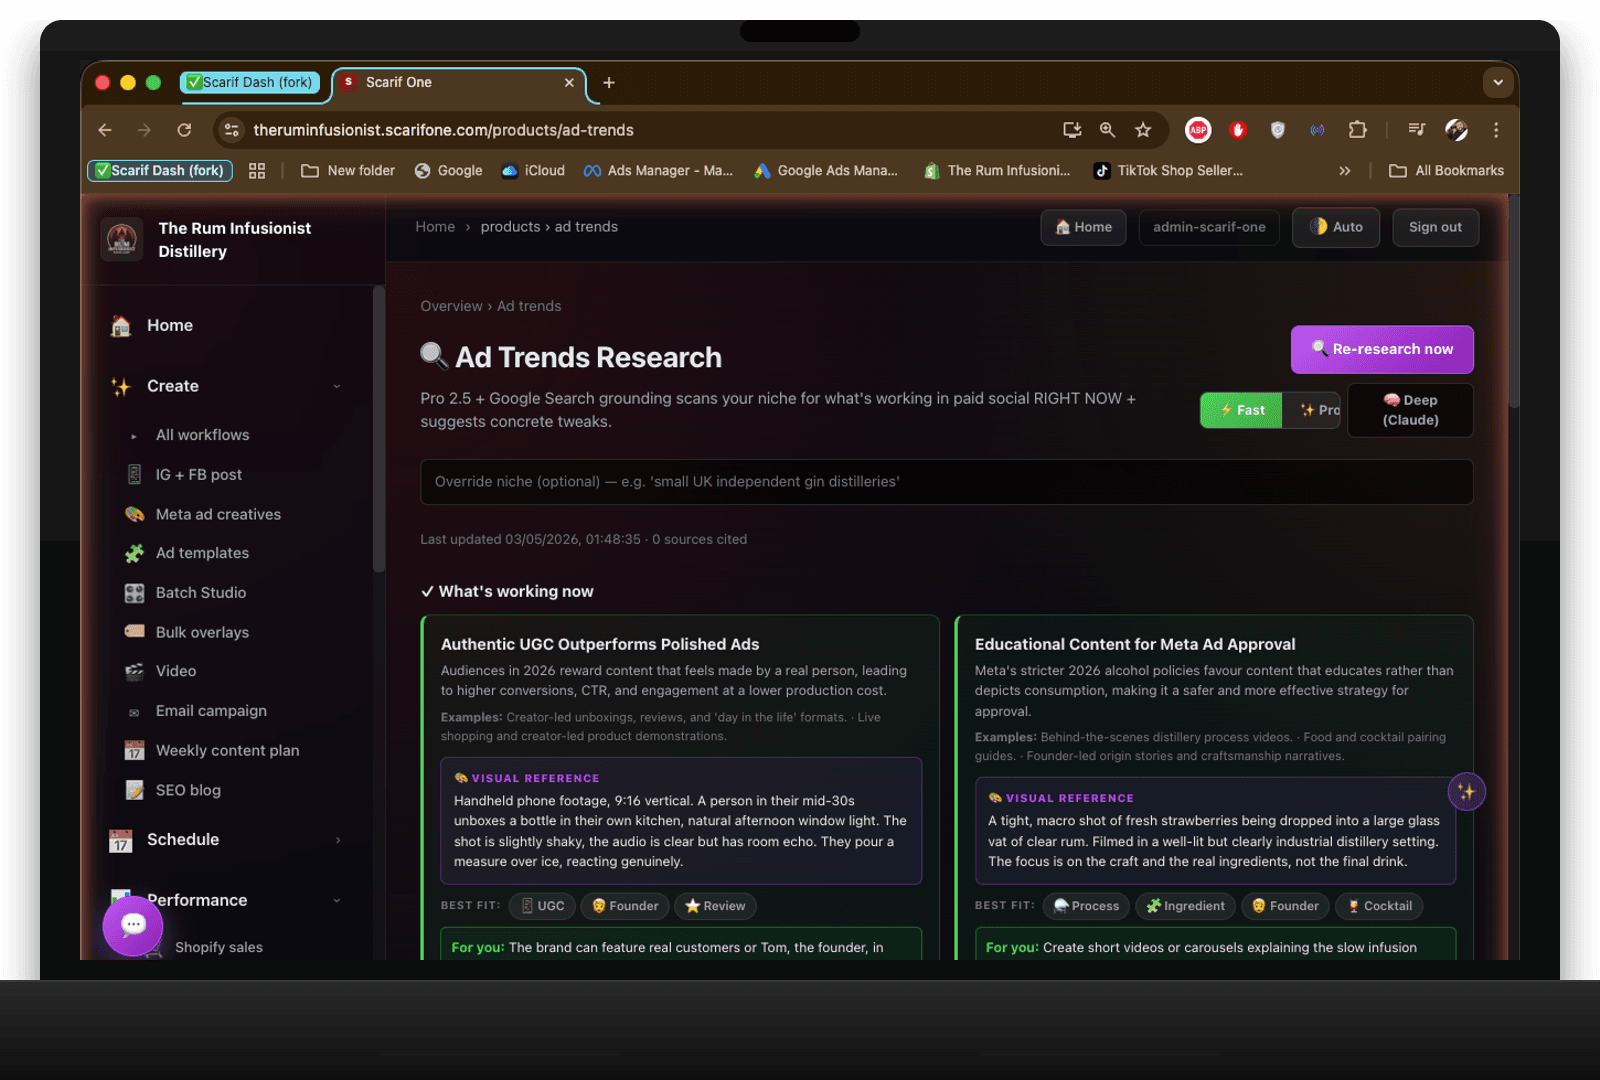Open Home in the sidebar
The width and height of the screenshot is (1600, 1080).
169,326
